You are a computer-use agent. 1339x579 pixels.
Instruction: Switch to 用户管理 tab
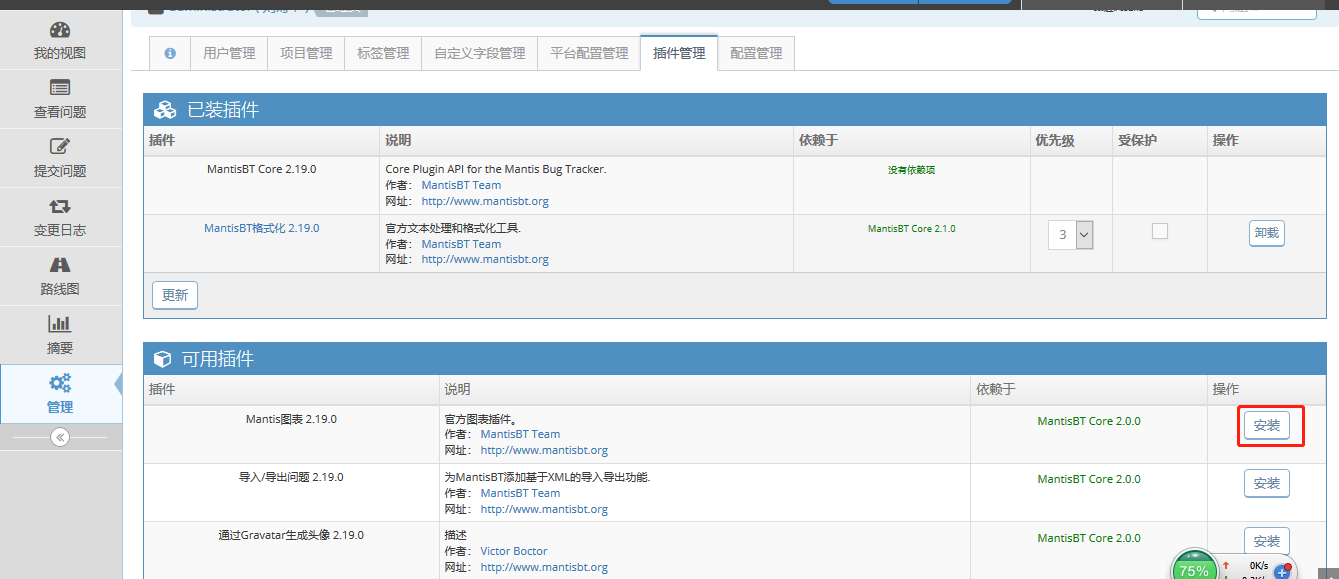(x=229, y=53)
